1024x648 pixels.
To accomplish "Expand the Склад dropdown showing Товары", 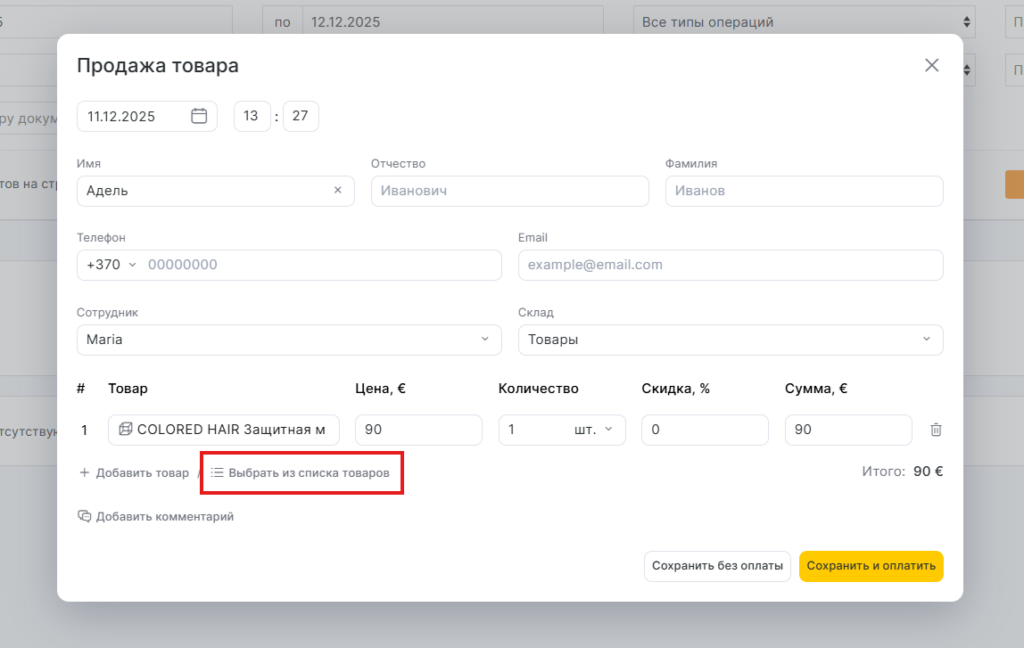I will point(730,339).
